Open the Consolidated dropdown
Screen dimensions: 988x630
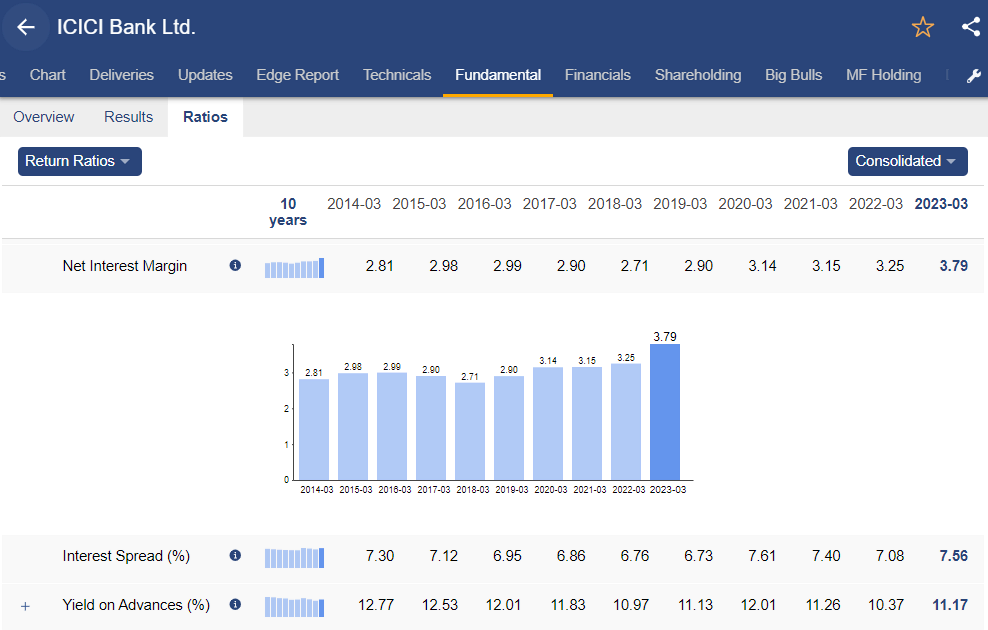[907, 161]
